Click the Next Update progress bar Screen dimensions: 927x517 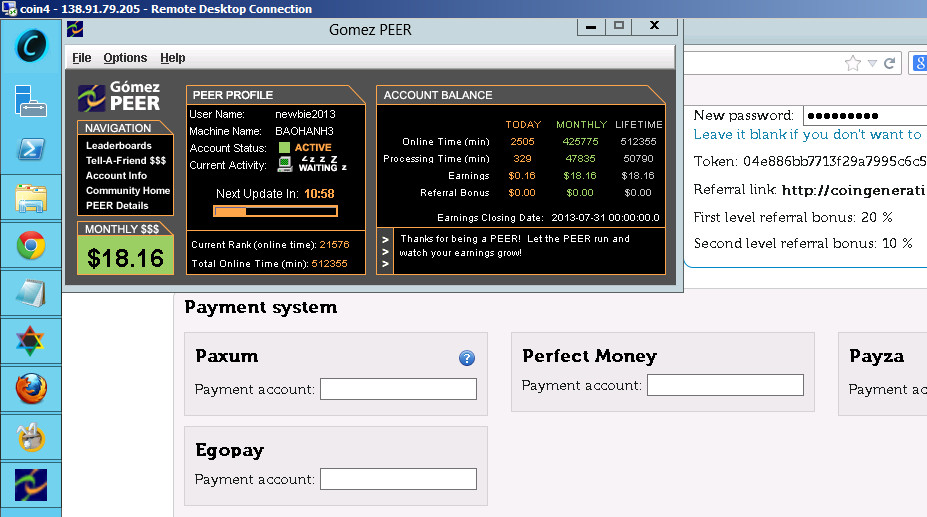tap(275, 211)
